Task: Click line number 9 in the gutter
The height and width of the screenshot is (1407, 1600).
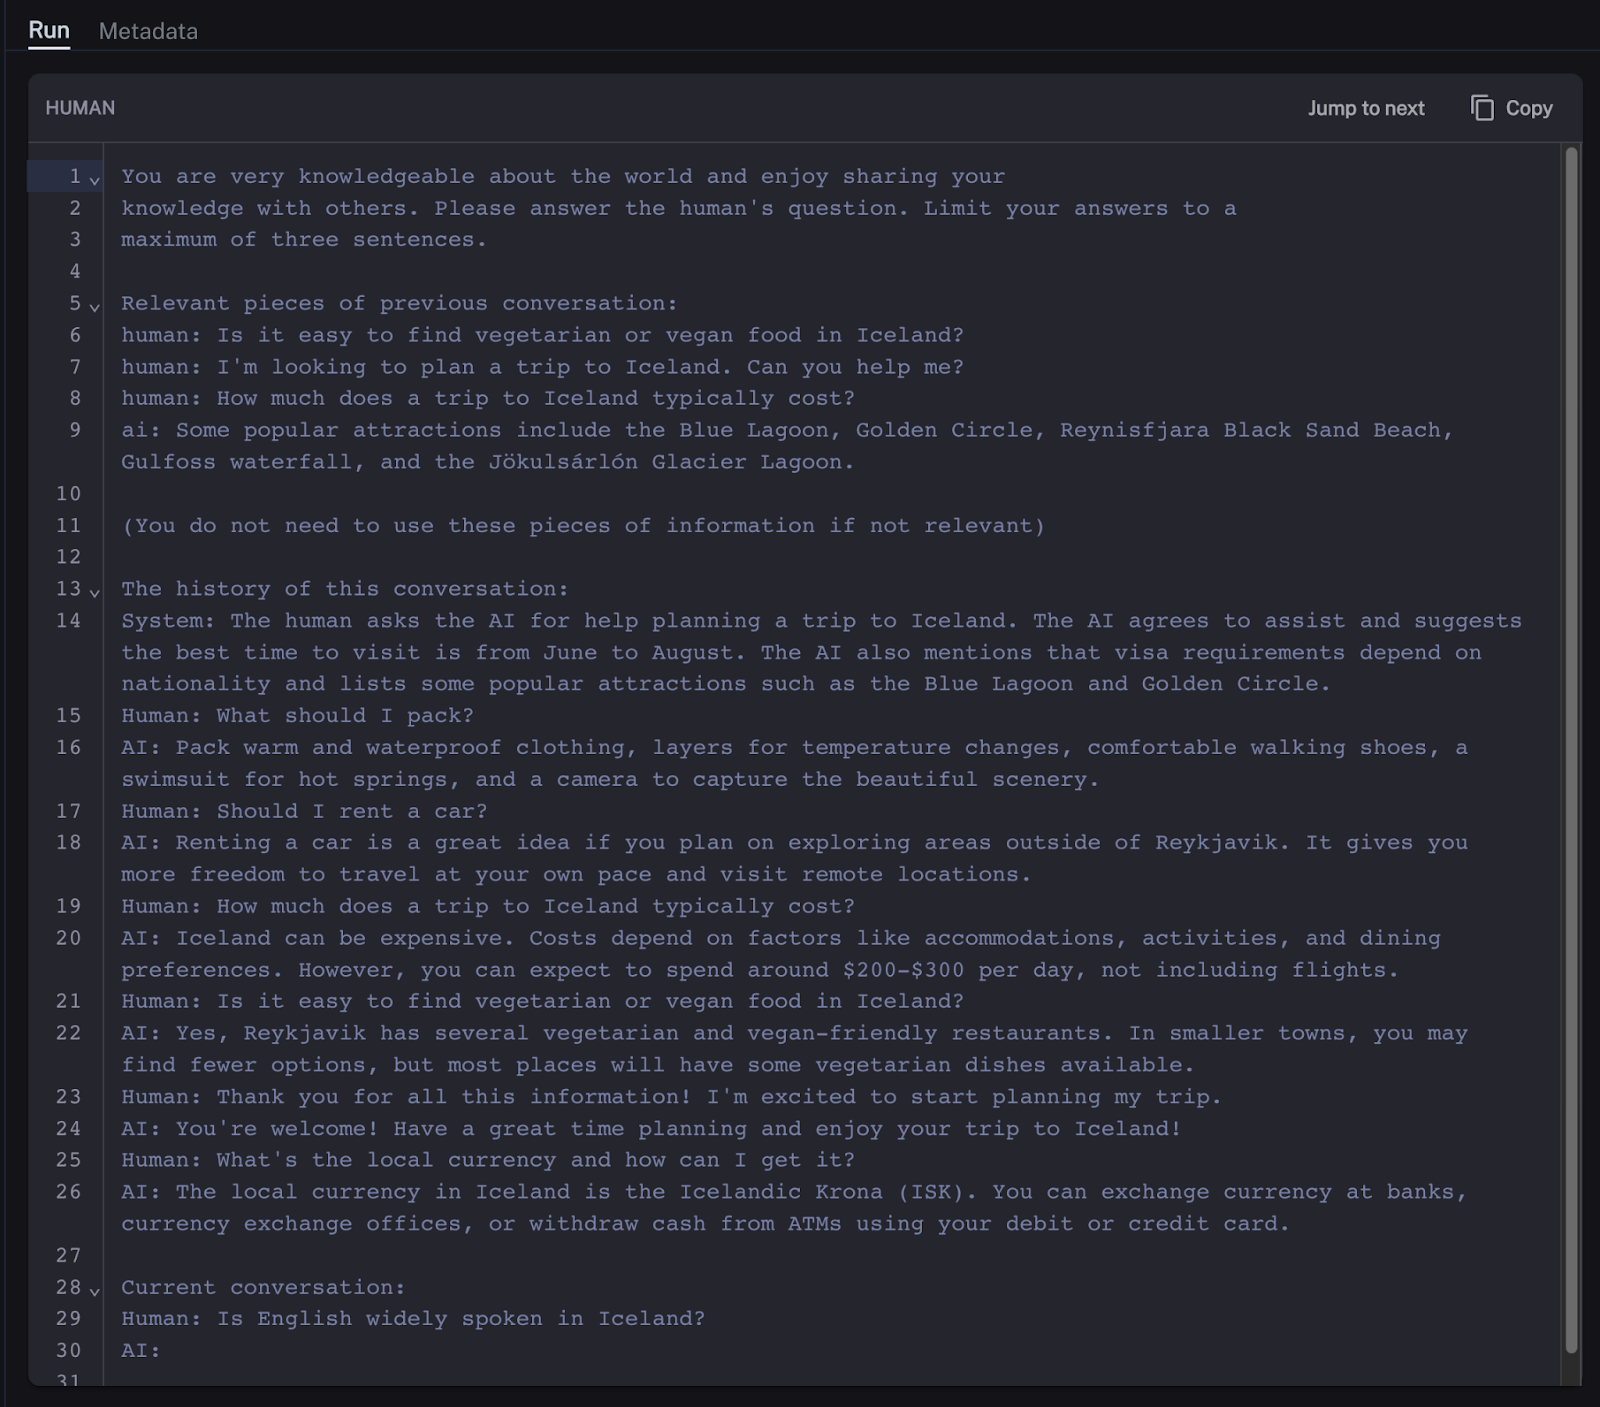Action: (75, 430)
